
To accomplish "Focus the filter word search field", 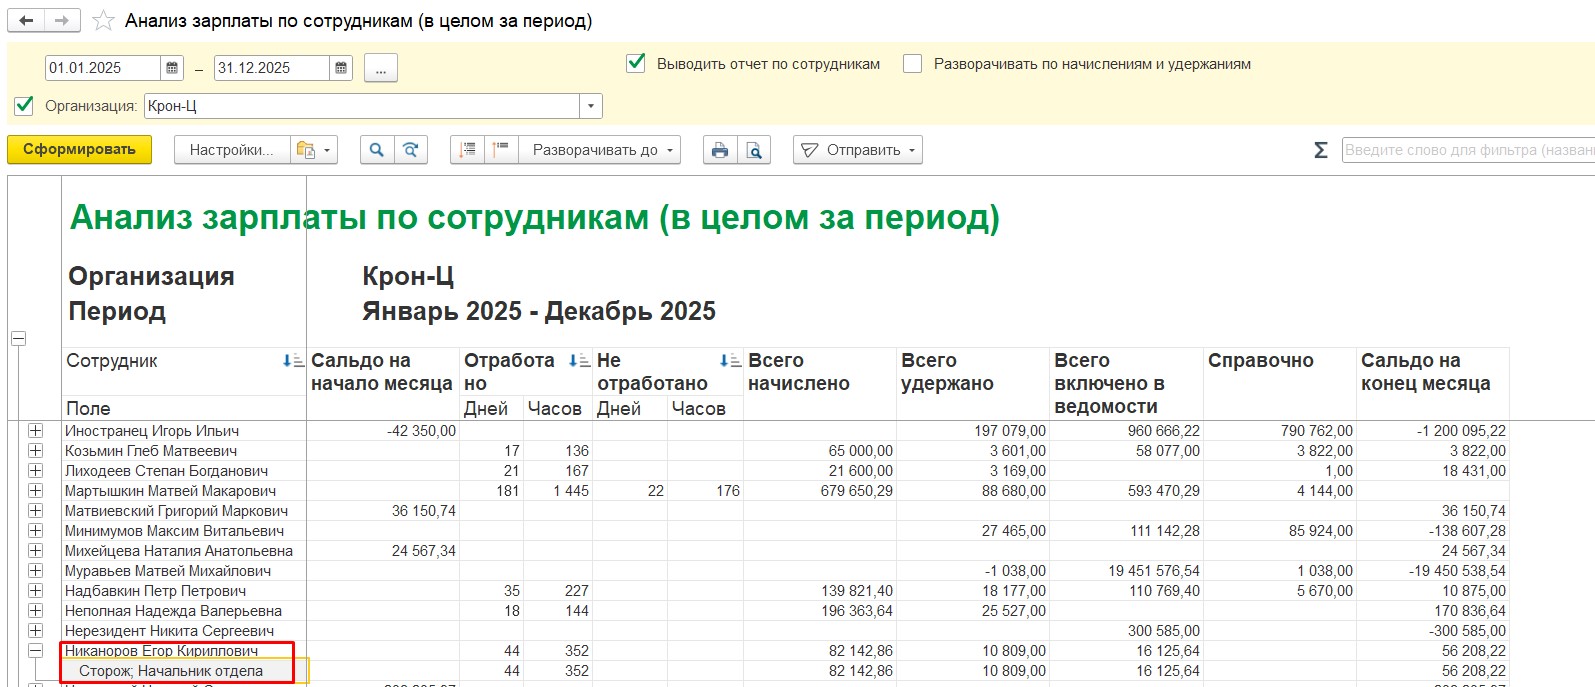I will click(1468, 150).
